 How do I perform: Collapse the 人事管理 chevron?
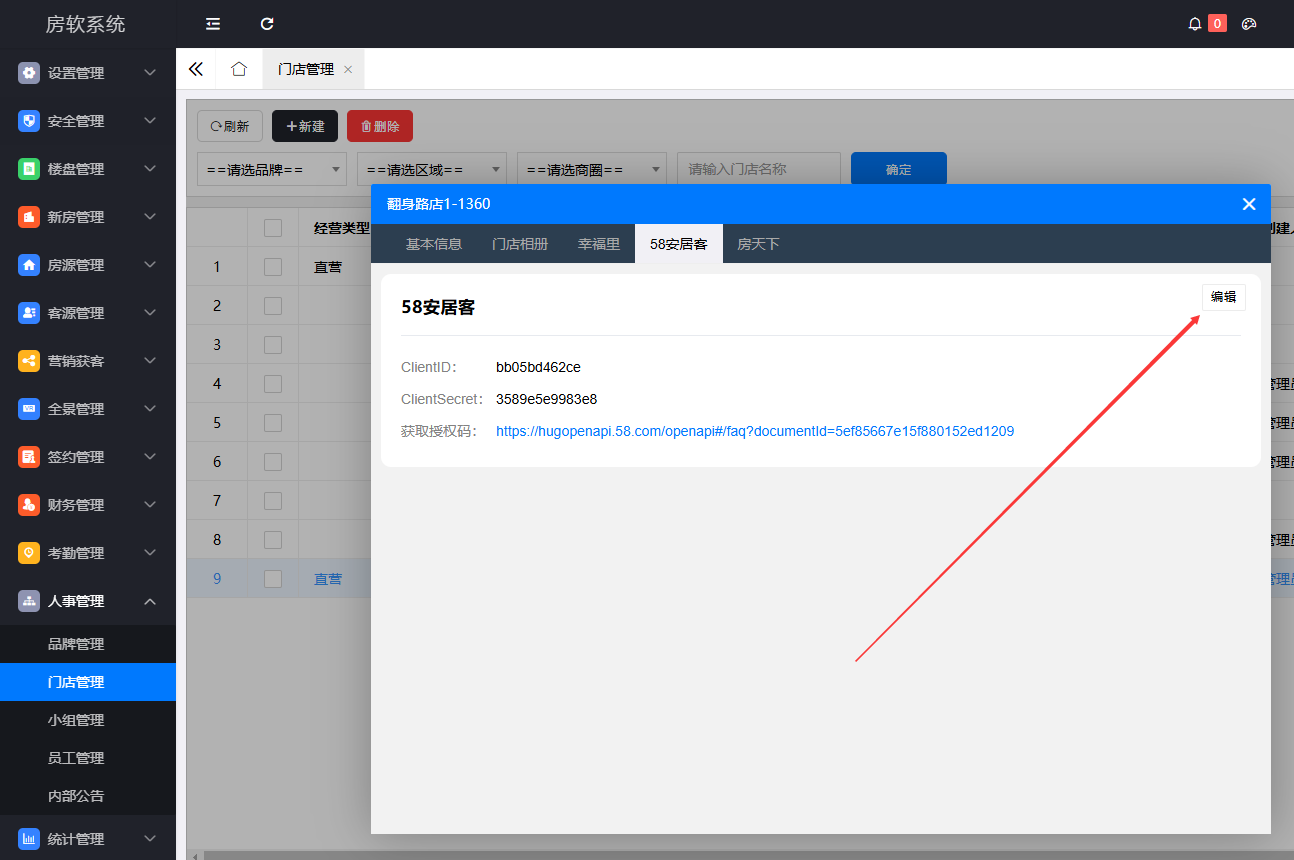click(150, 601)
